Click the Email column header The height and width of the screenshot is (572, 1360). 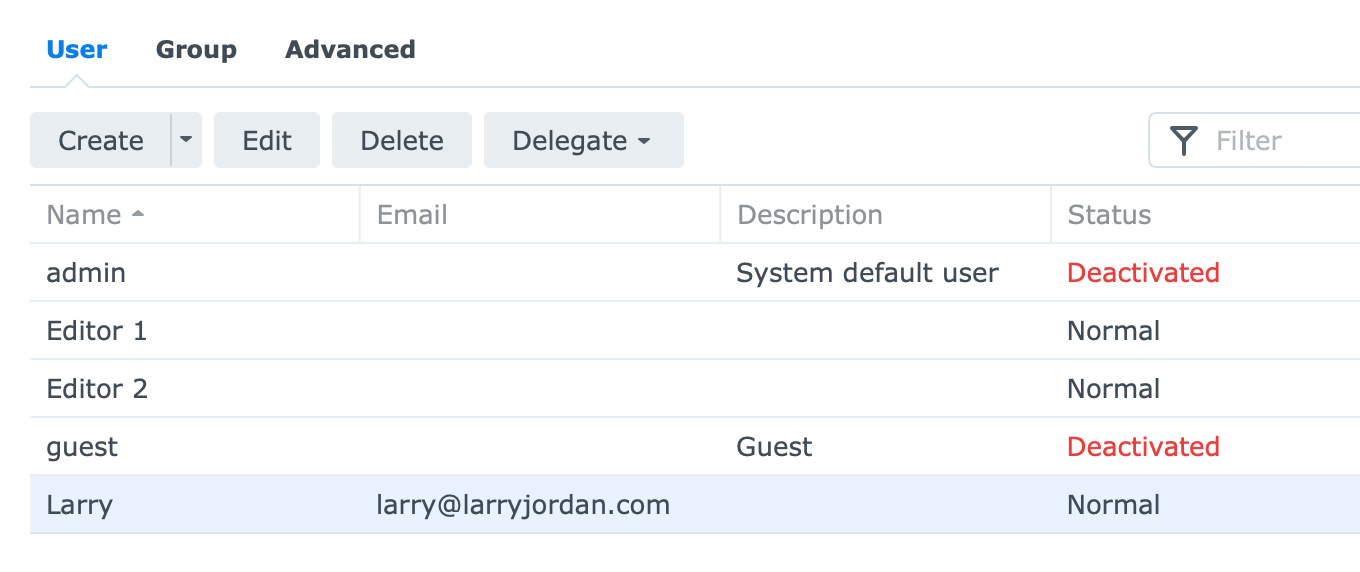(x=412, y=215)
